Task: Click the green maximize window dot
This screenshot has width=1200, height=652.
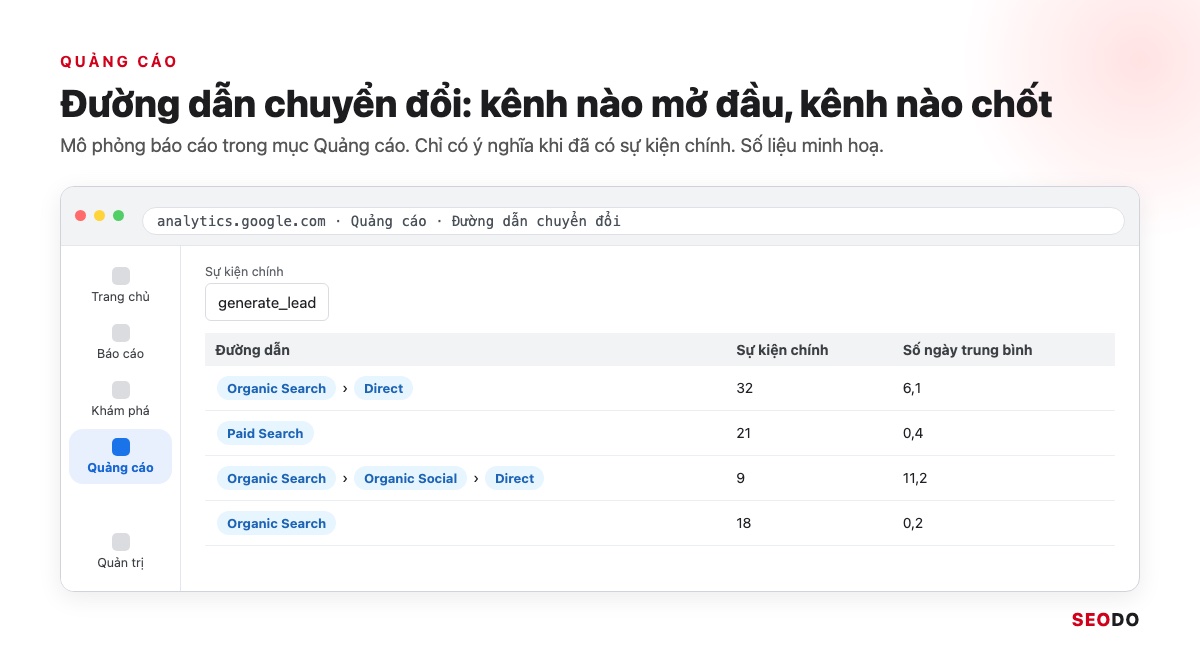Action: [x=119, y=215]
